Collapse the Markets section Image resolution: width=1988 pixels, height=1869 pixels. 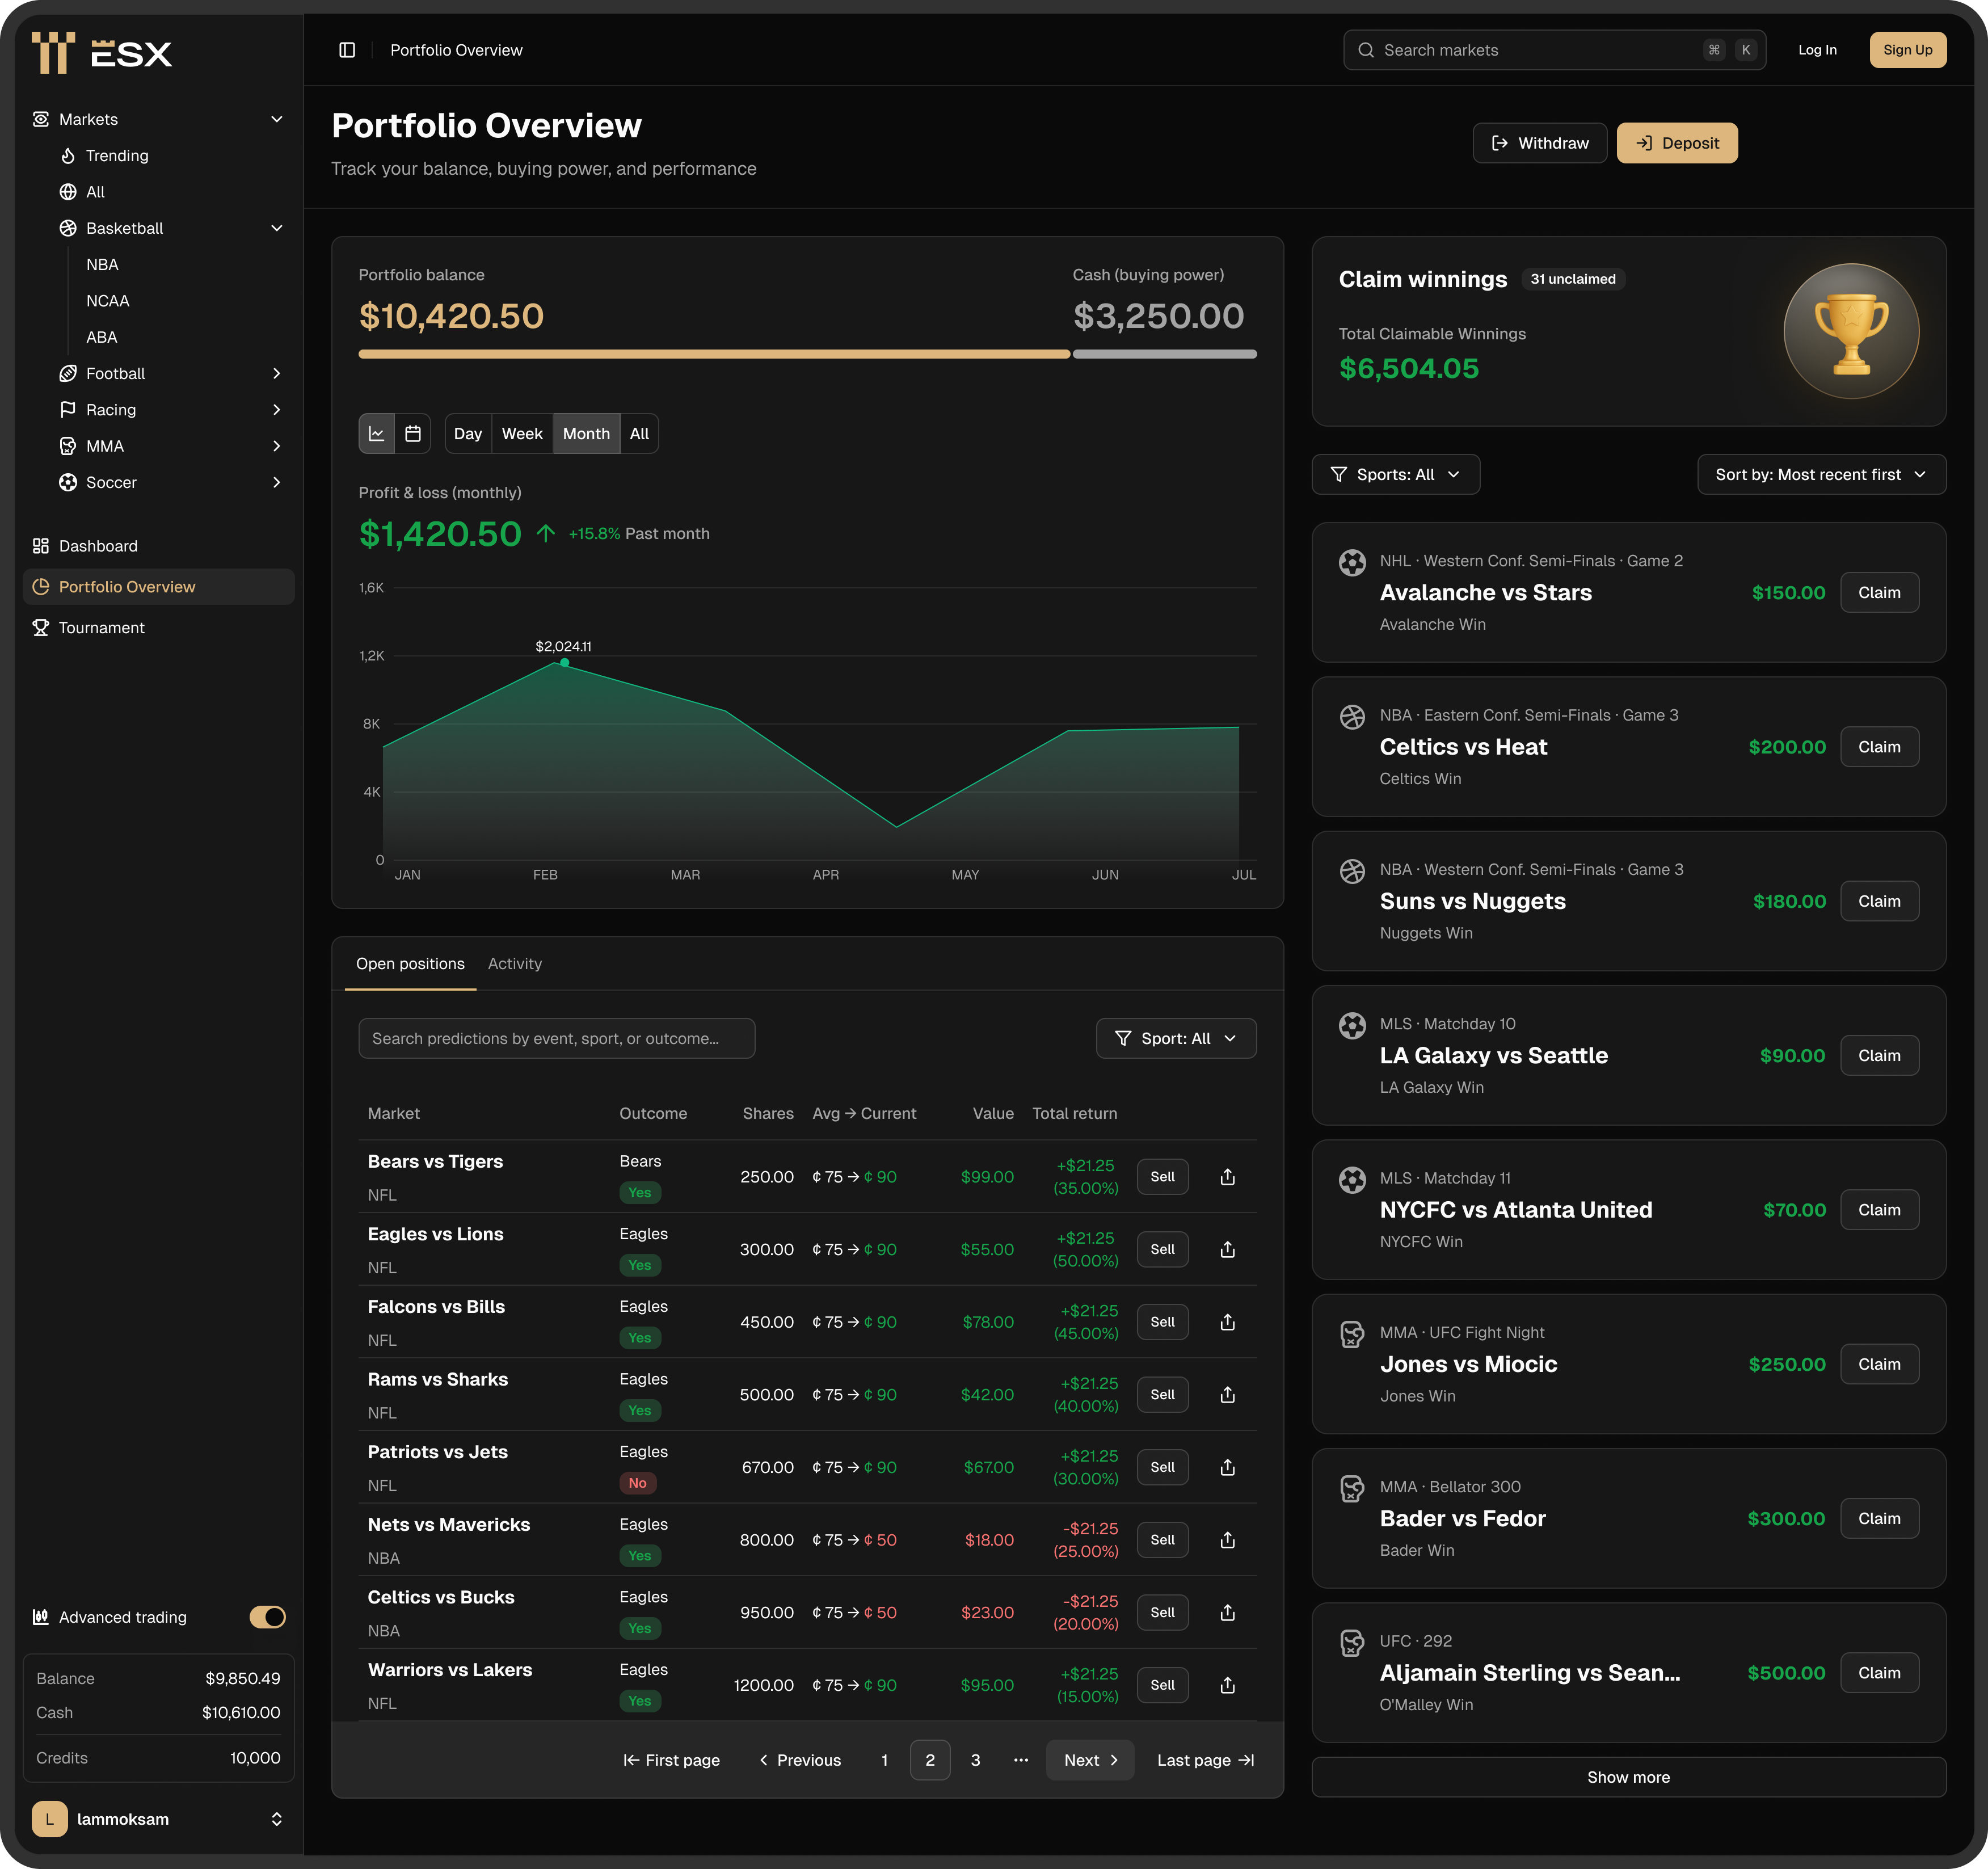click(277, 119)
